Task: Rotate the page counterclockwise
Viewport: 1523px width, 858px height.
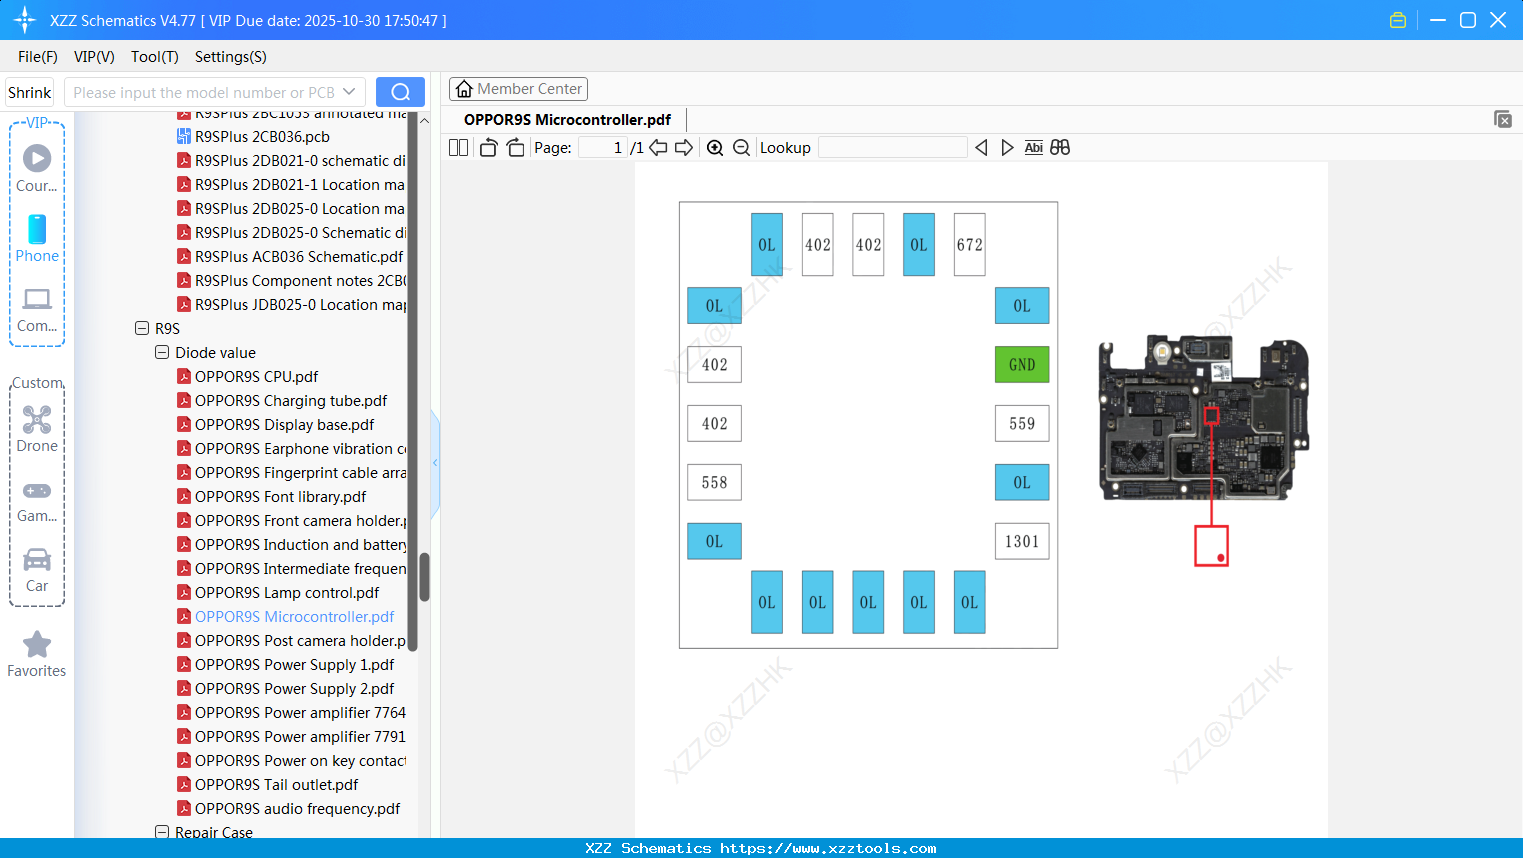Action: click(488, 148)
